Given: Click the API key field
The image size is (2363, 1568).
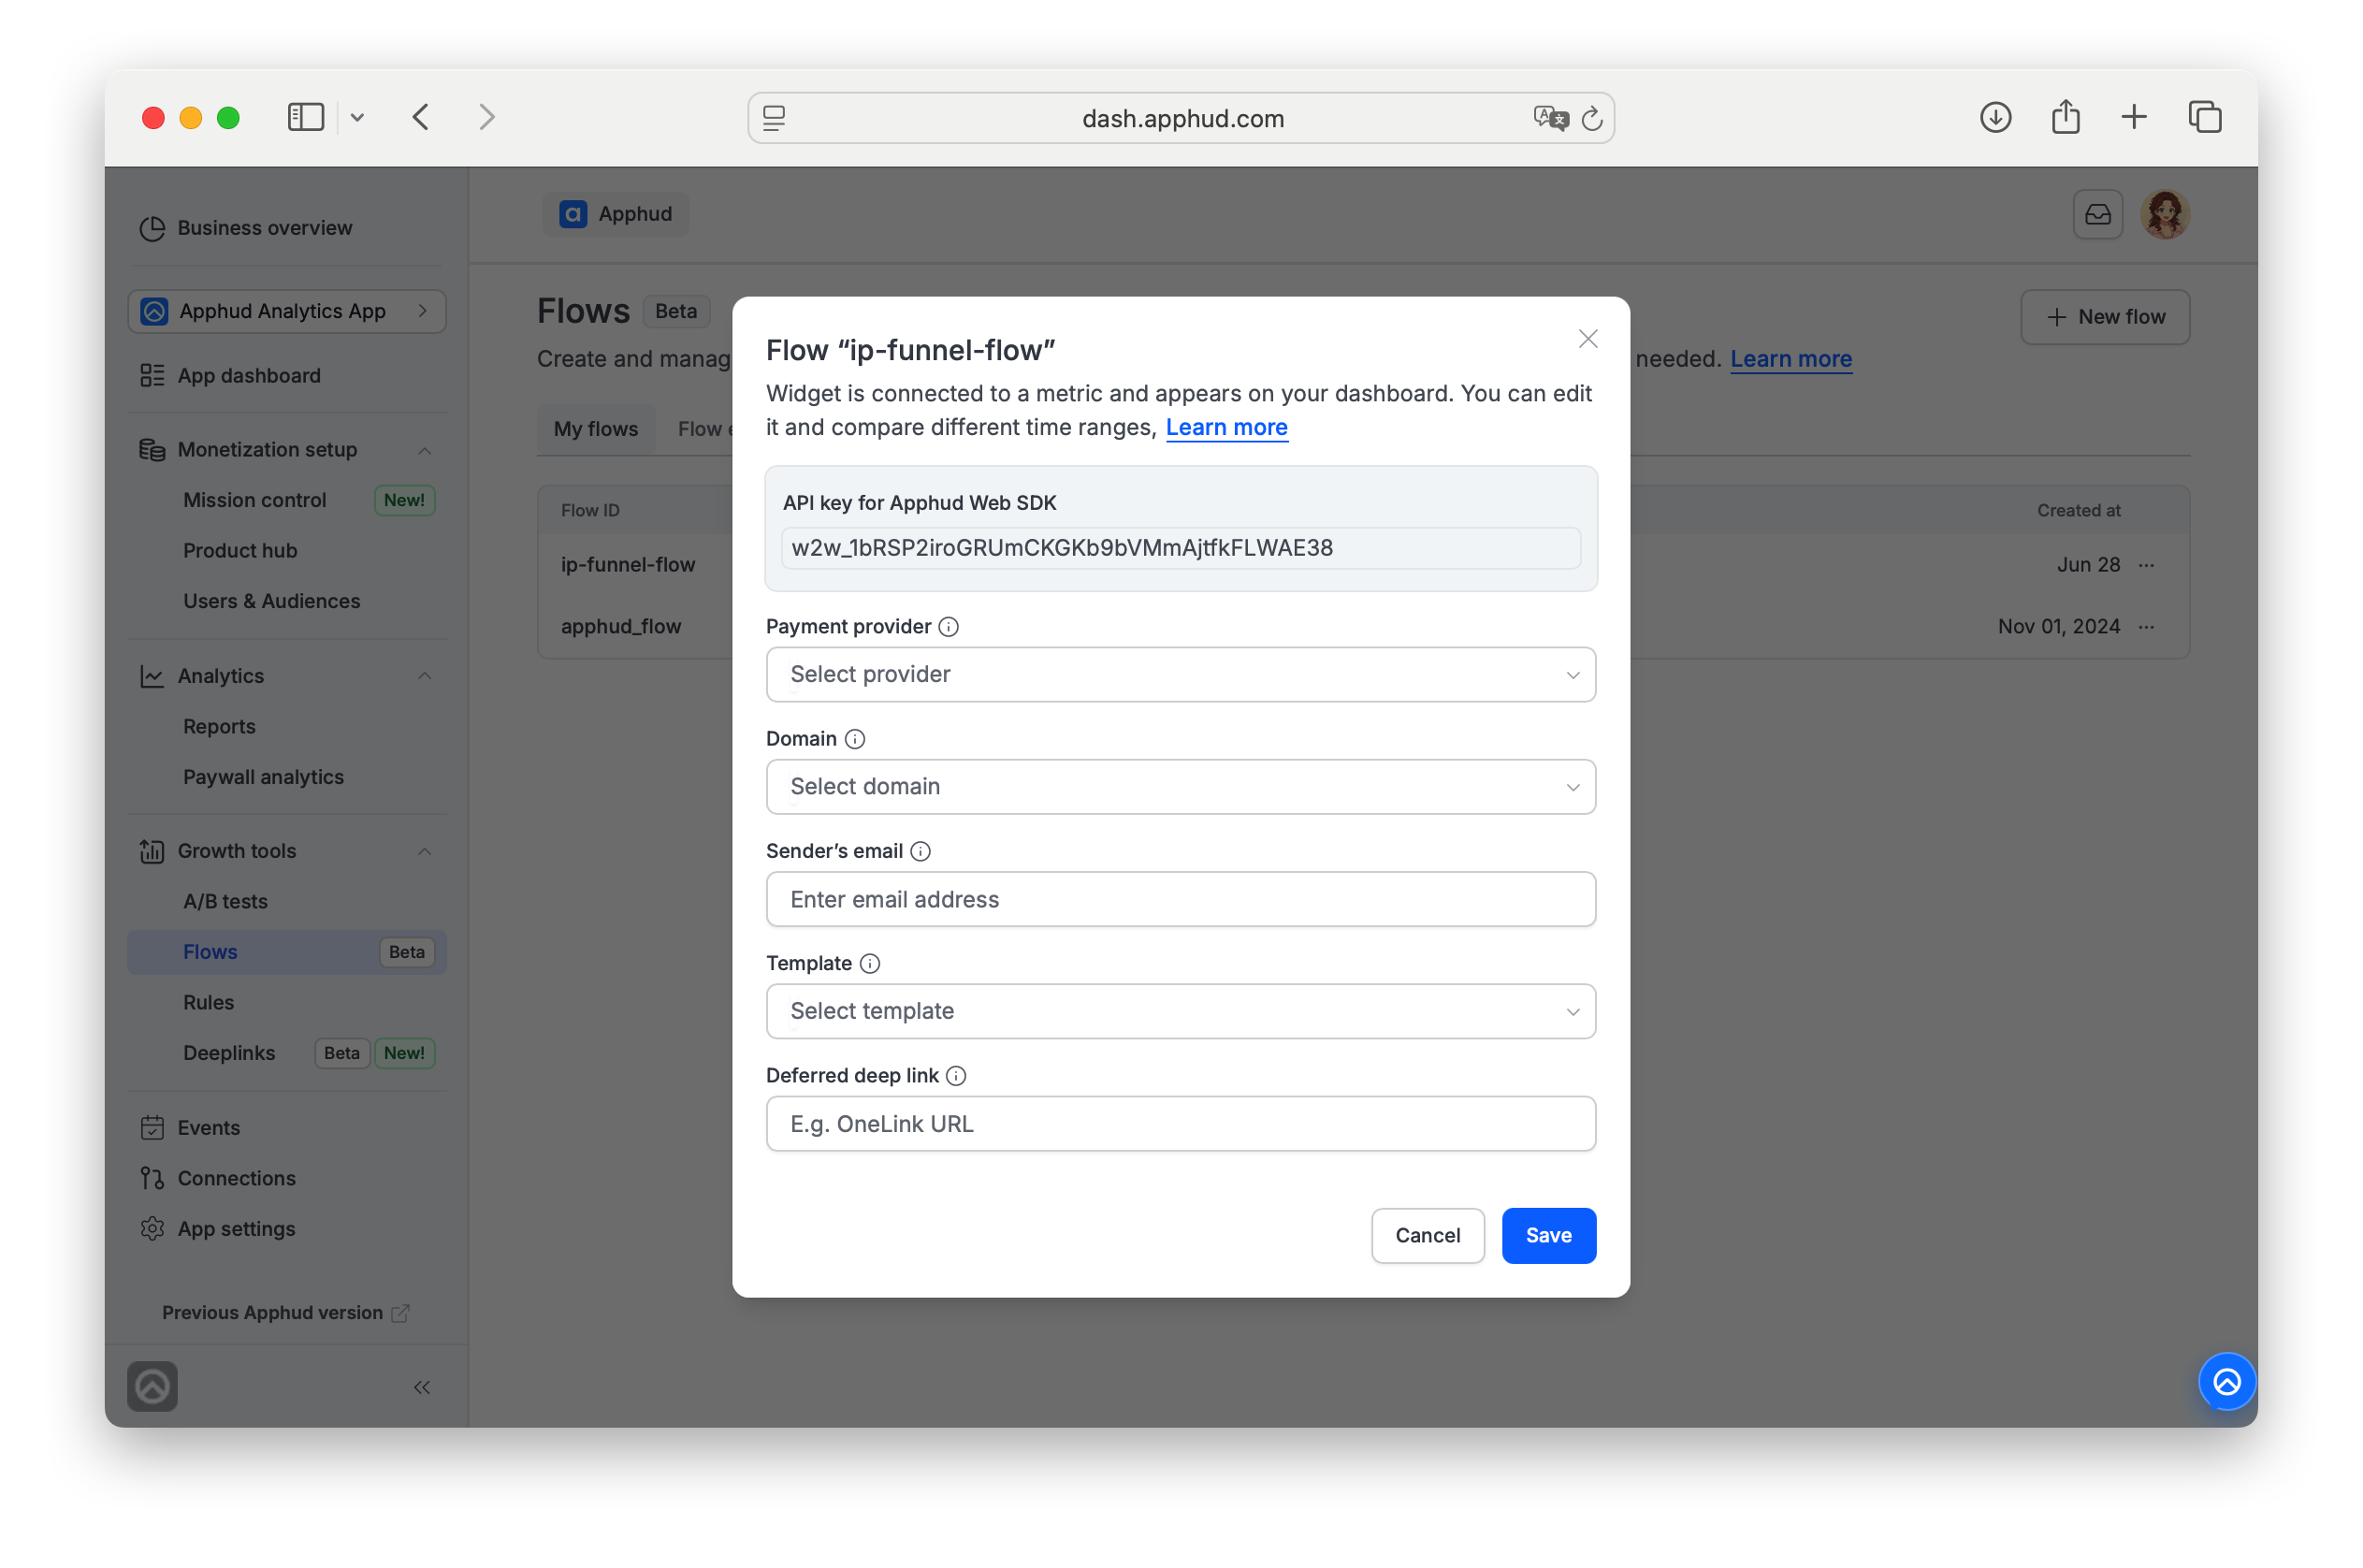Looking at the screenshot, I should point(1180,548).
